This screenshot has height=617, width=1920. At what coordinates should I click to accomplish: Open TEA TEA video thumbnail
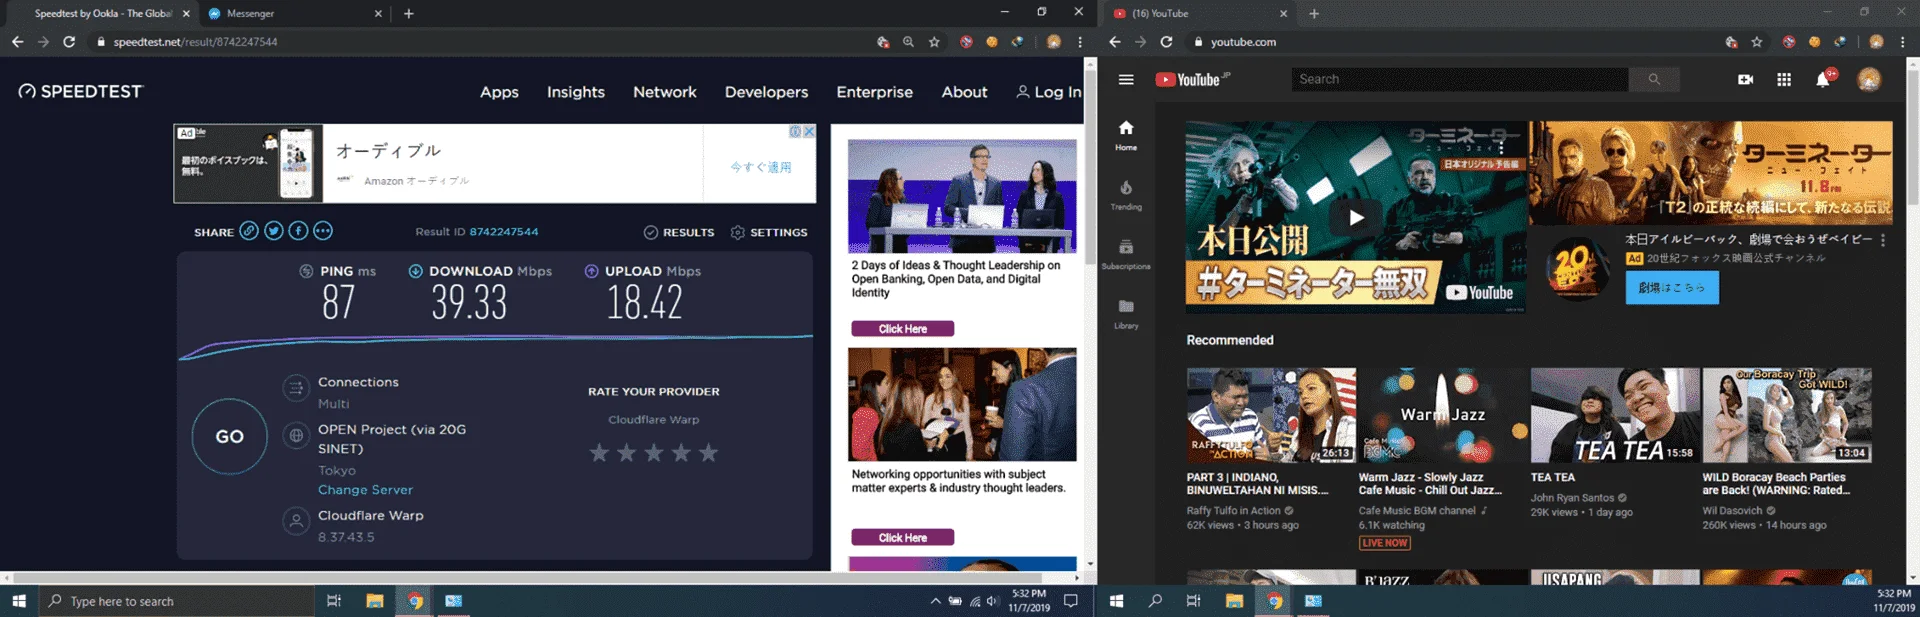tap(1615, 415)
